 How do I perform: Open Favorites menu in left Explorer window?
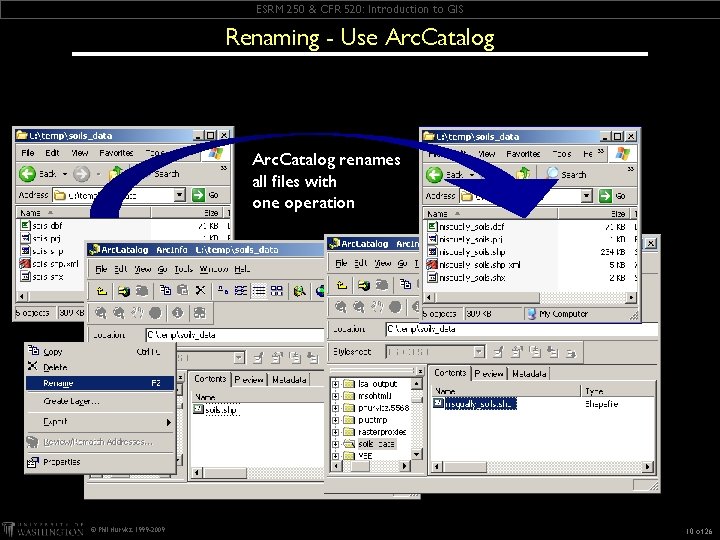(x=116, y=153)
